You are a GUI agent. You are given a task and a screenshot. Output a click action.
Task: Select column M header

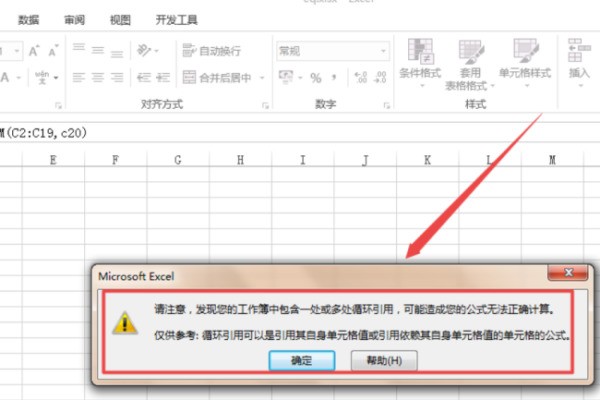552,160
